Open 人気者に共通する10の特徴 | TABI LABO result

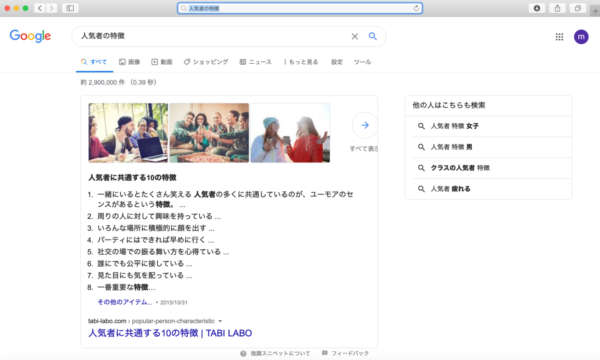click(x=170, y=333)
